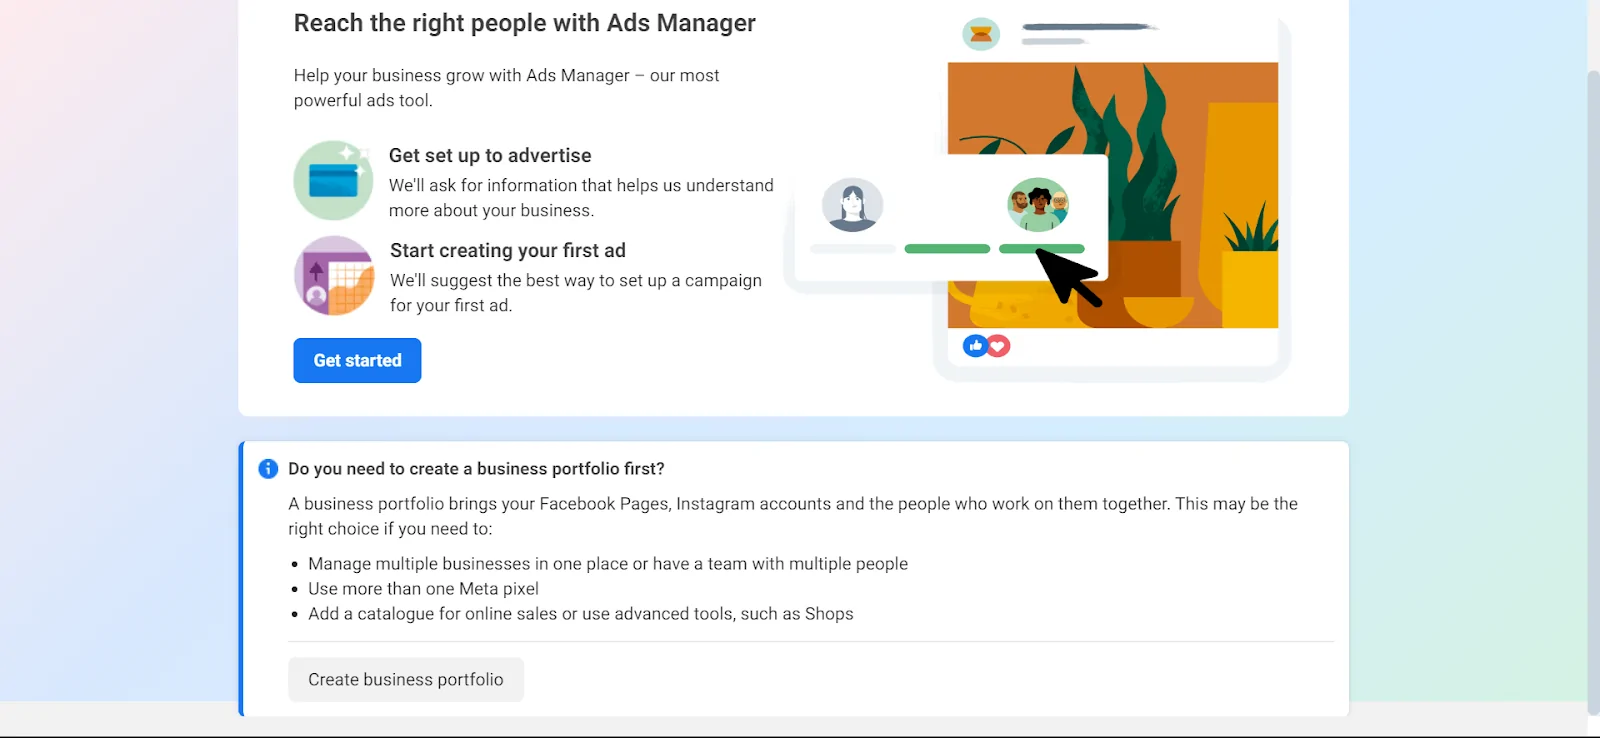This screenshot has height=738, width=1600.
Task: Click the blue info icon beside portfolio question
Action: [268, 468]
